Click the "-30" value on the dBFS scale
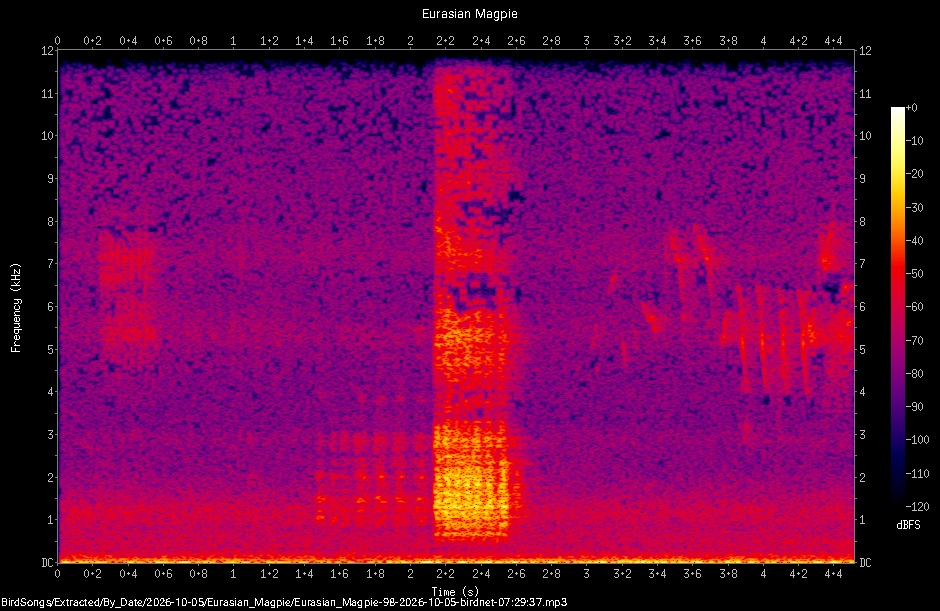 (914, 207)
